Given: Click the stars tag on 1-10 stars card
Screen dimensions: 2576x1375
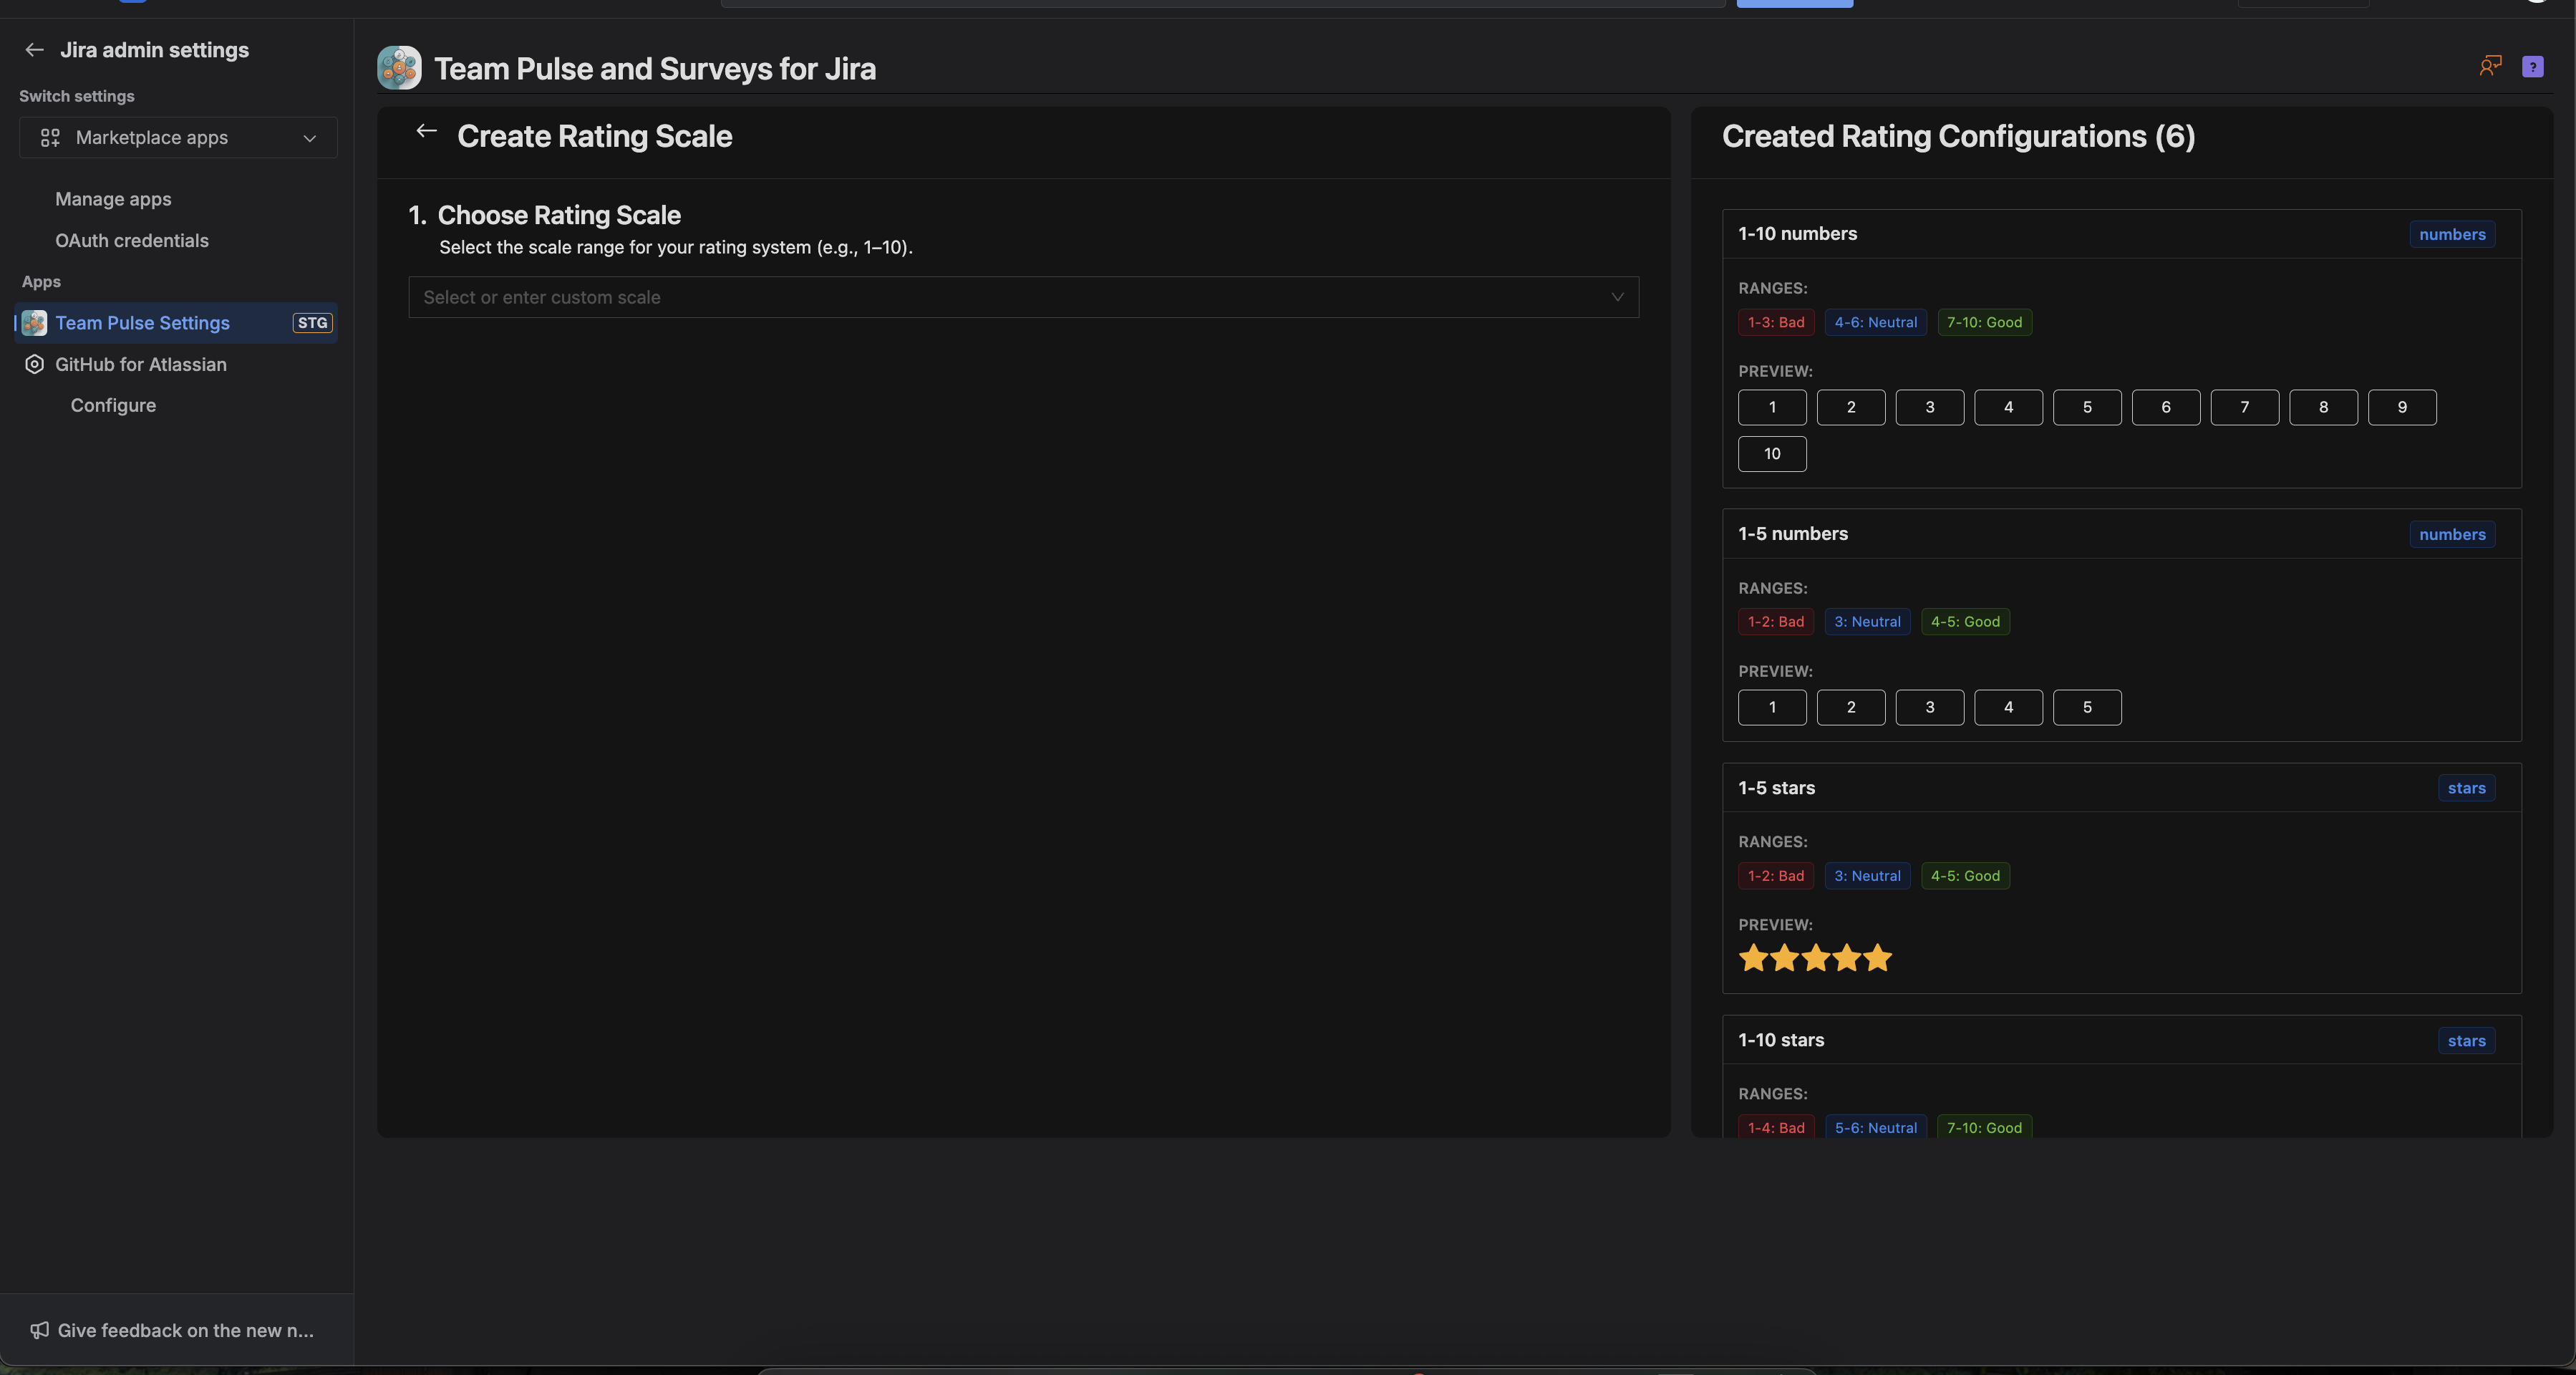Looking at the screenshot, I should click(2466, 1041).
